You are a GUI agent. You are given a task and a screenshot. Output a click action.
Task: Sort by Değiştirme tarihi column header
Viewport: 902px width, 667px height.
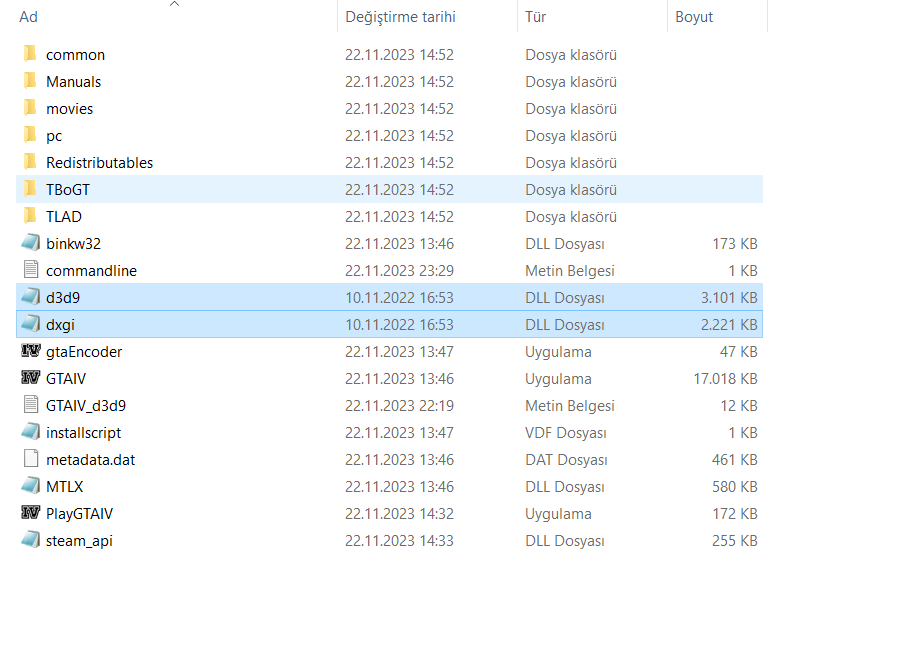point(400,17)
